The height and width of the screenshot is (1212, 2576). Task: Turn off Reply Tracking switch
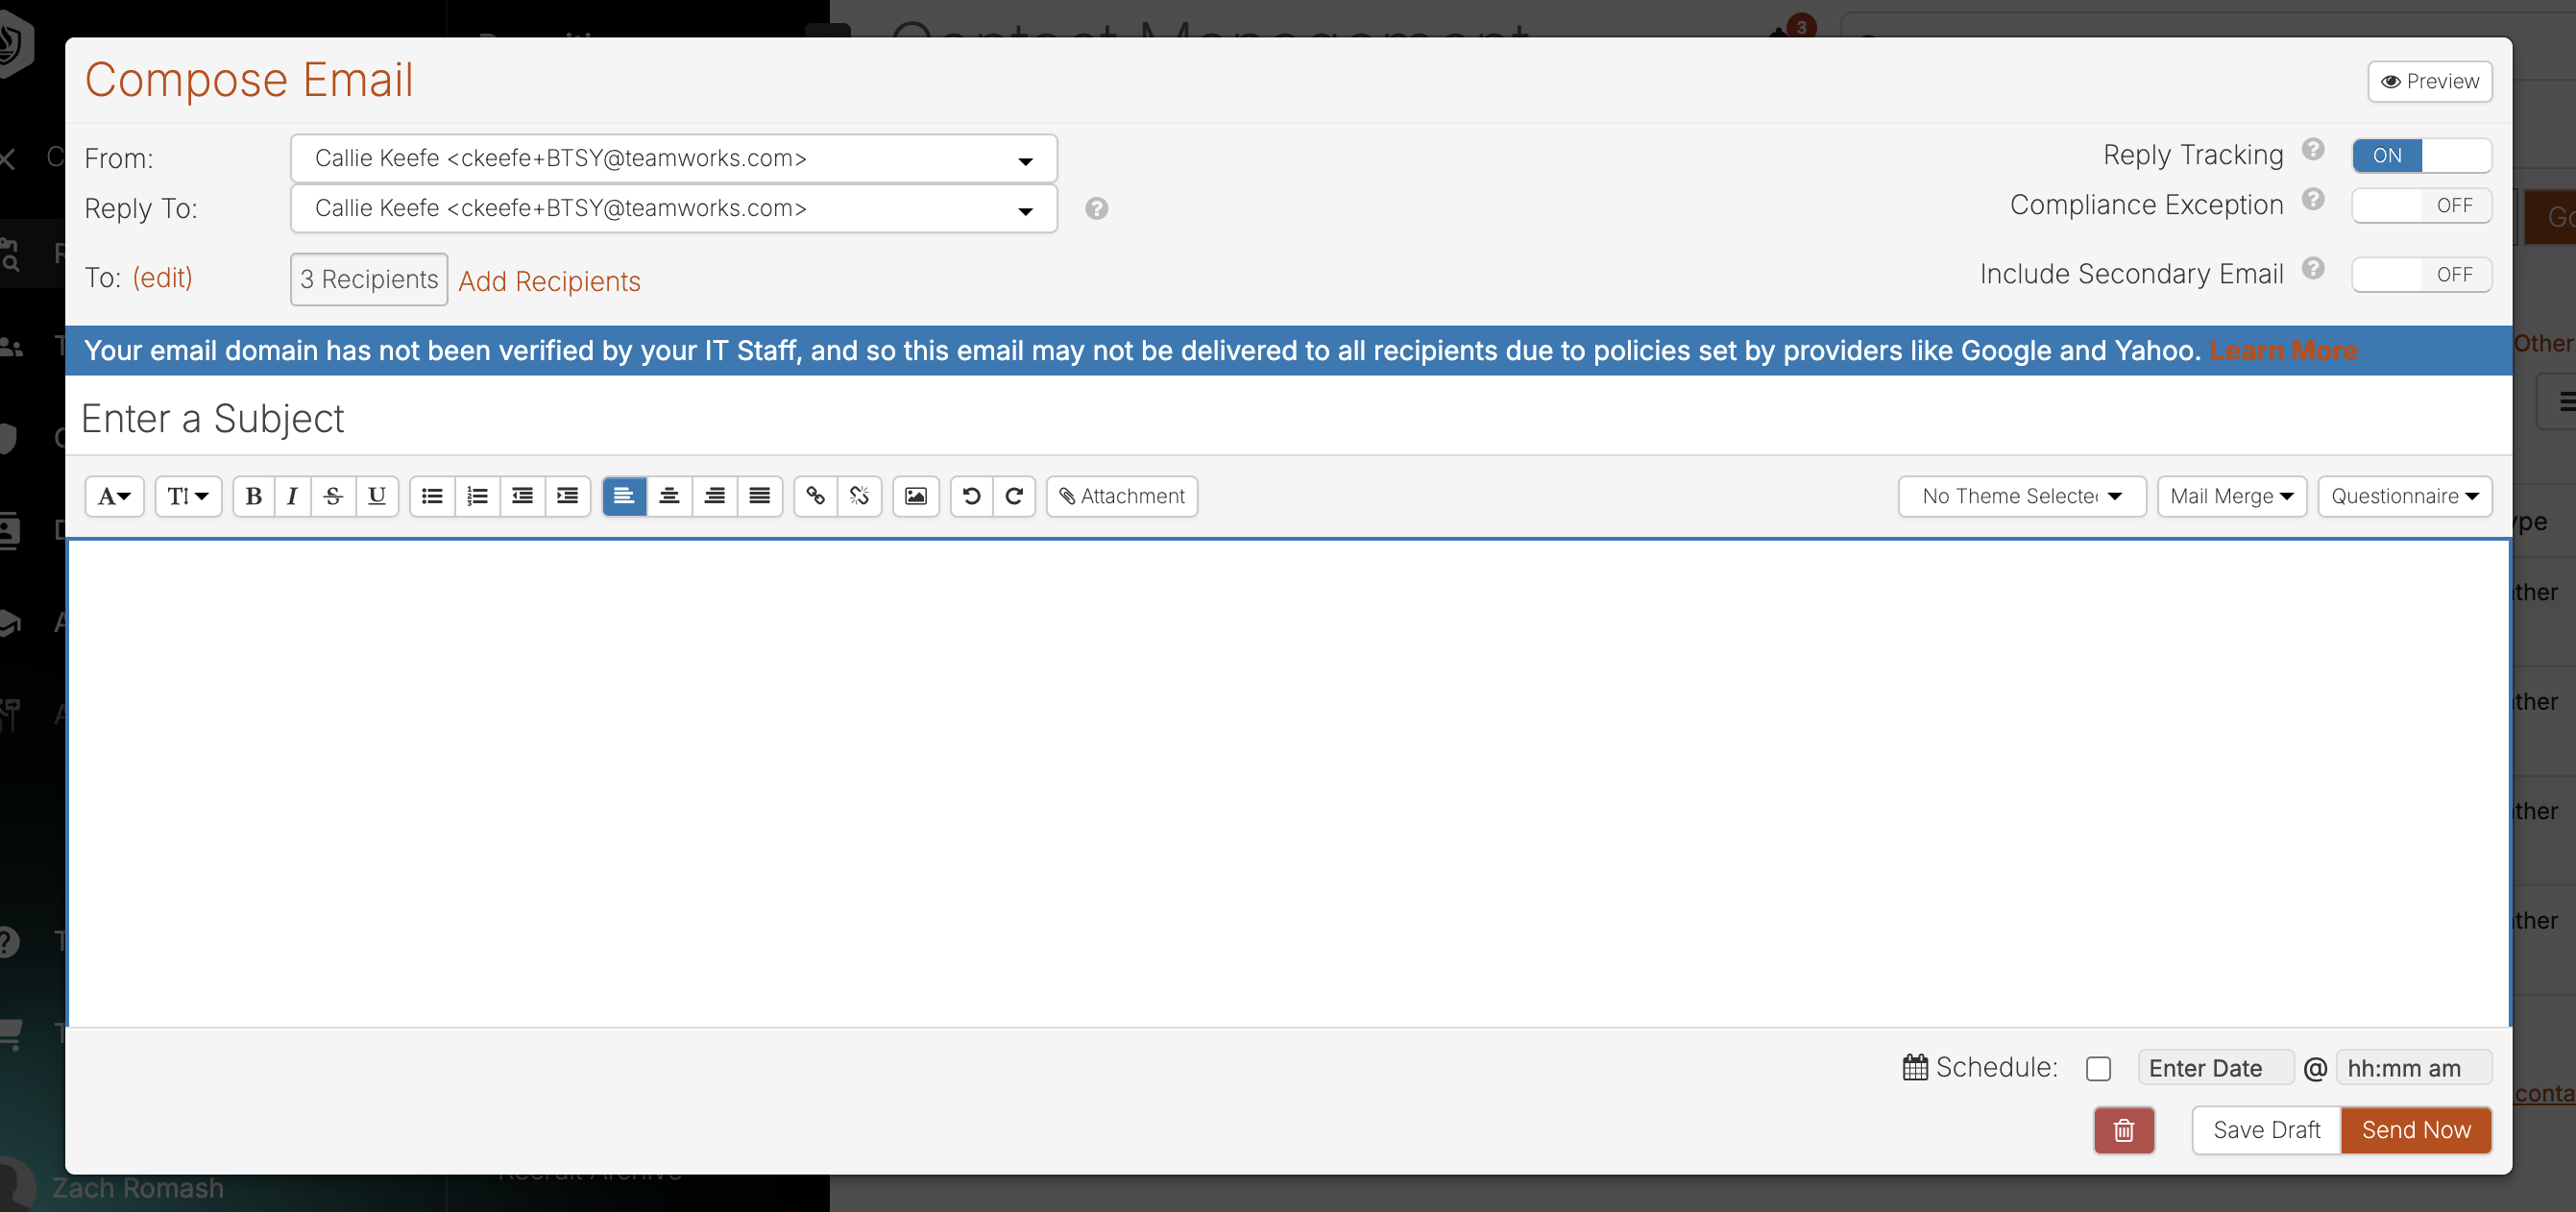2421,155
